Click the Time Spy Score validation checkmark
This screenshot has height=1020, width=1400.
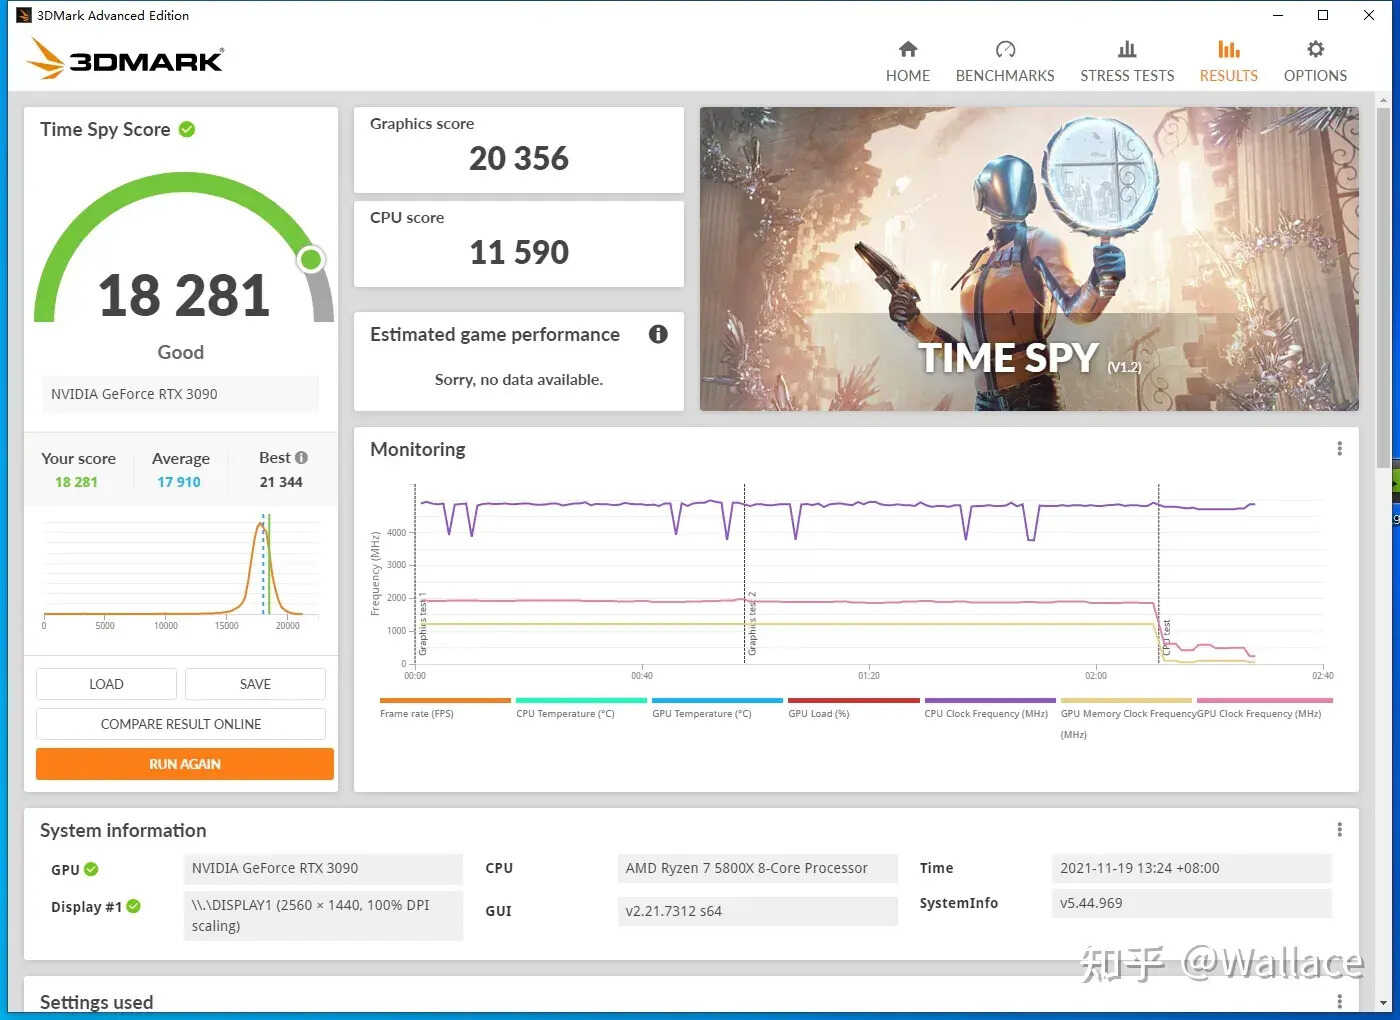(x=187, y=129)
